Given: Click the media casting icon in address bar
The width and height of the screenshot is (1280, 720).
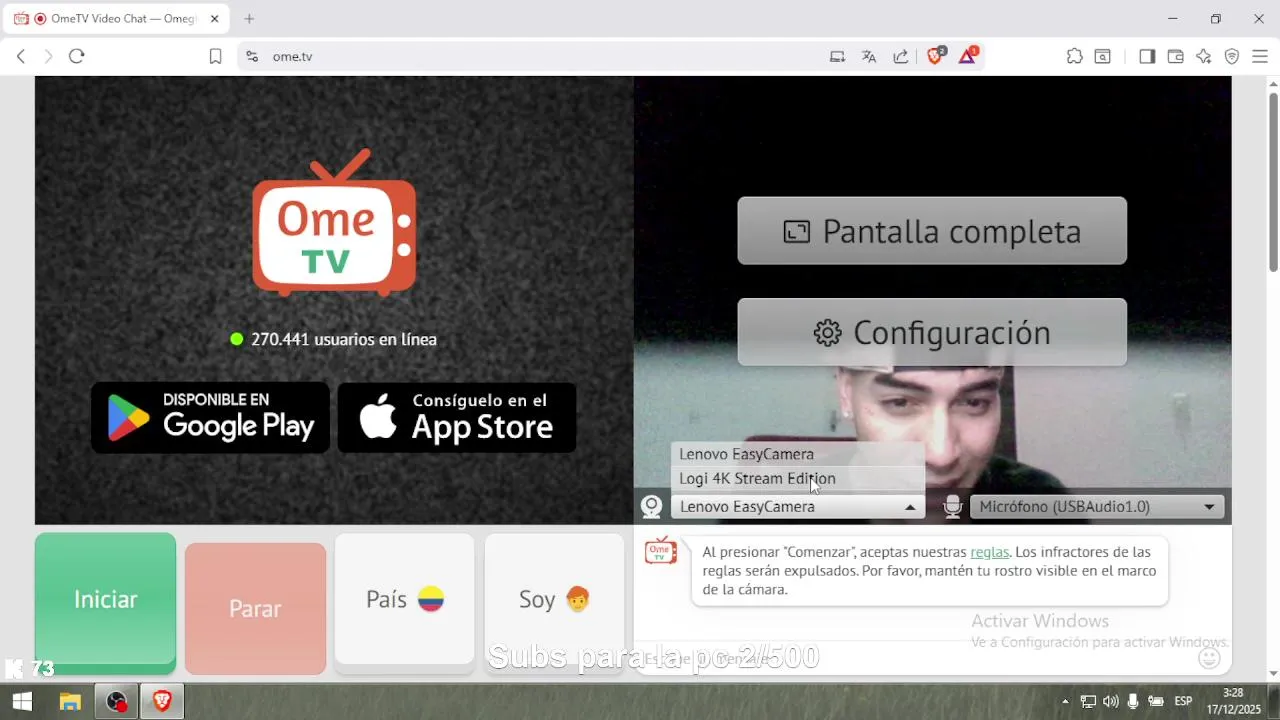Looking at the screenshot, I should pyautogui.click(x=837, y=57).
